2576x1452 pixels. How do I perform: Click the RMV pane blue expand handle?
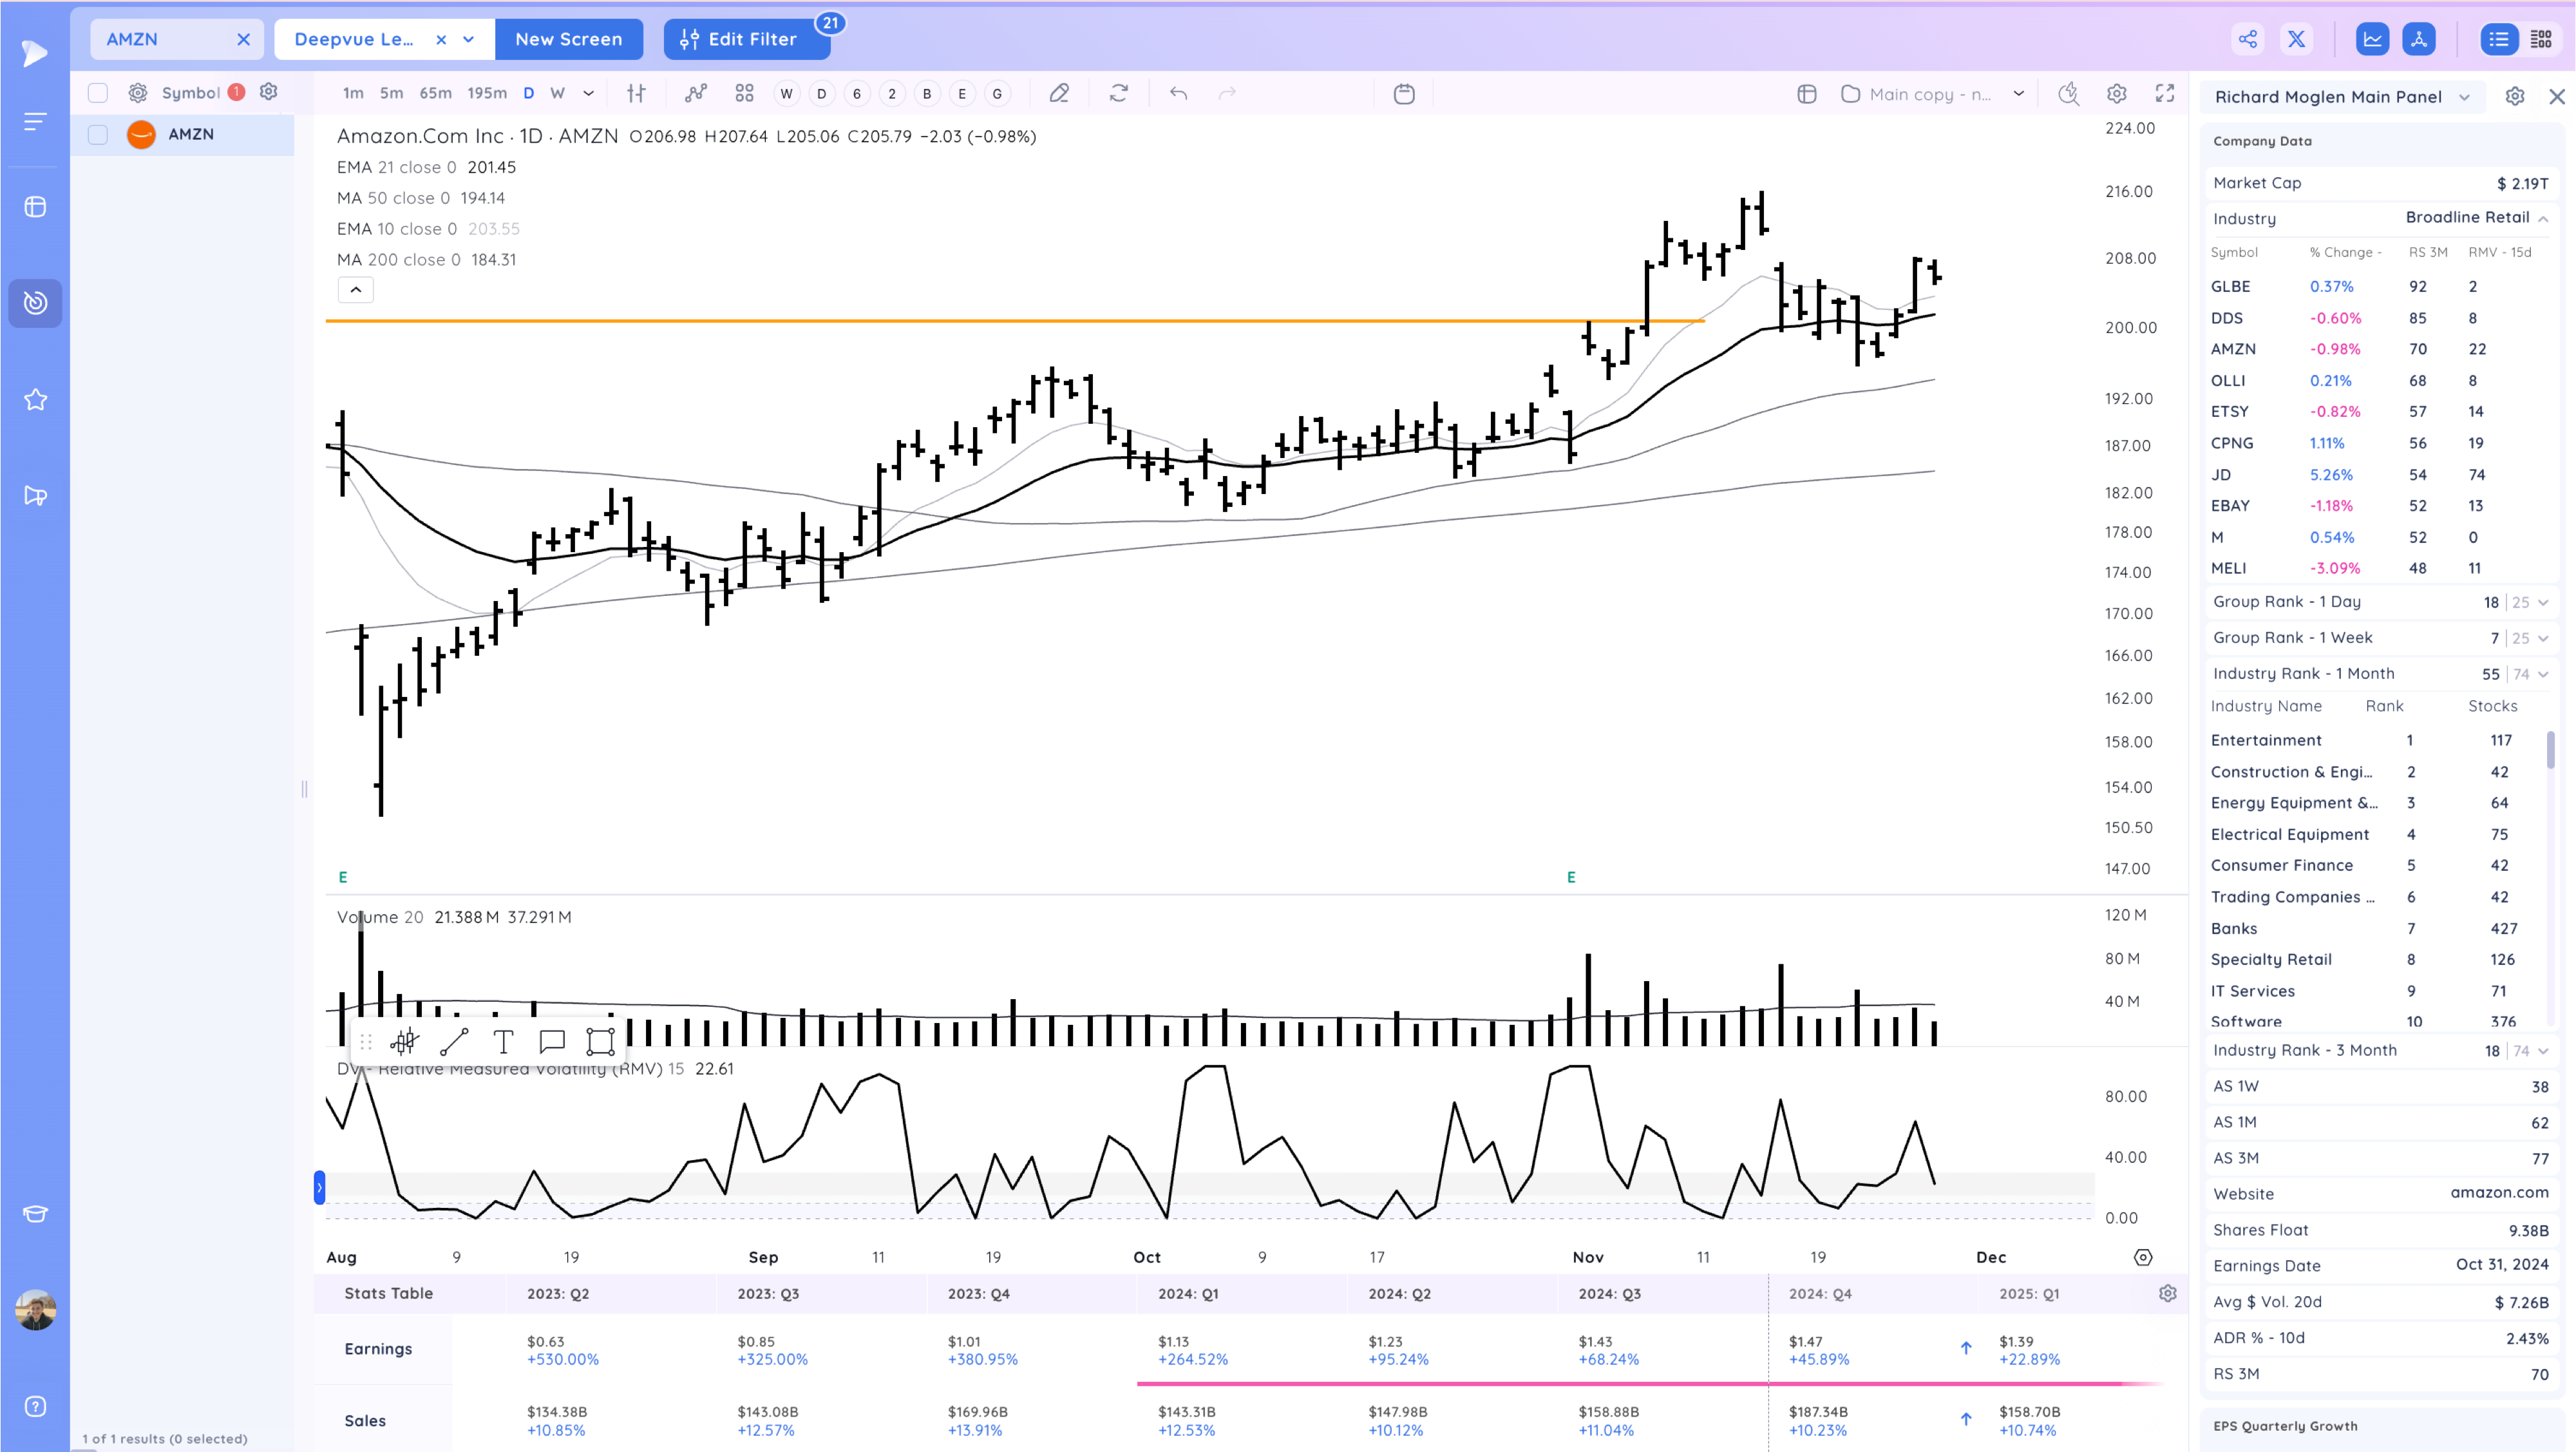319,1187
